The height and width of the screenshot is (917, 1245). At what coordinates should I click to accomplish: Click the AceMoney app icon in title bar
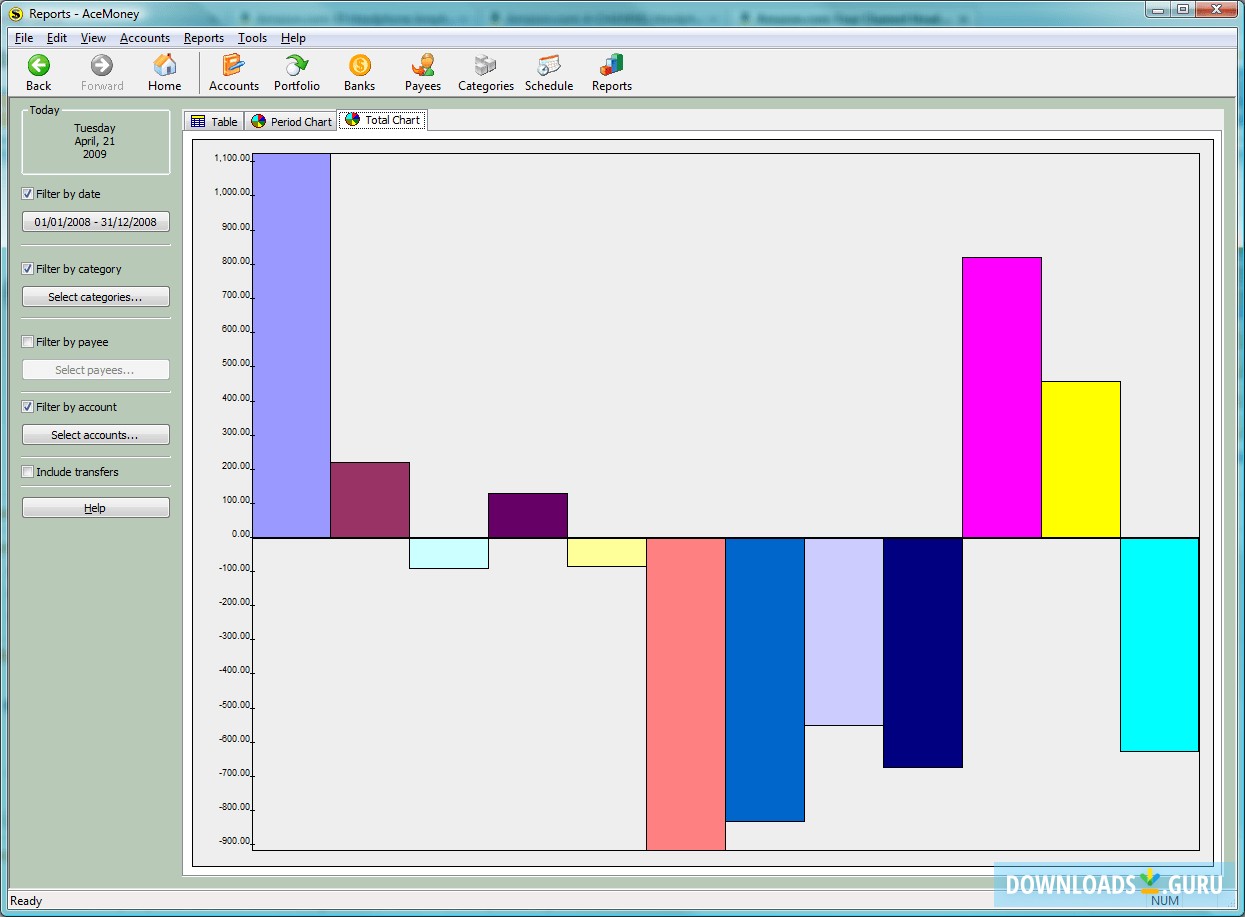coord(16,14)
